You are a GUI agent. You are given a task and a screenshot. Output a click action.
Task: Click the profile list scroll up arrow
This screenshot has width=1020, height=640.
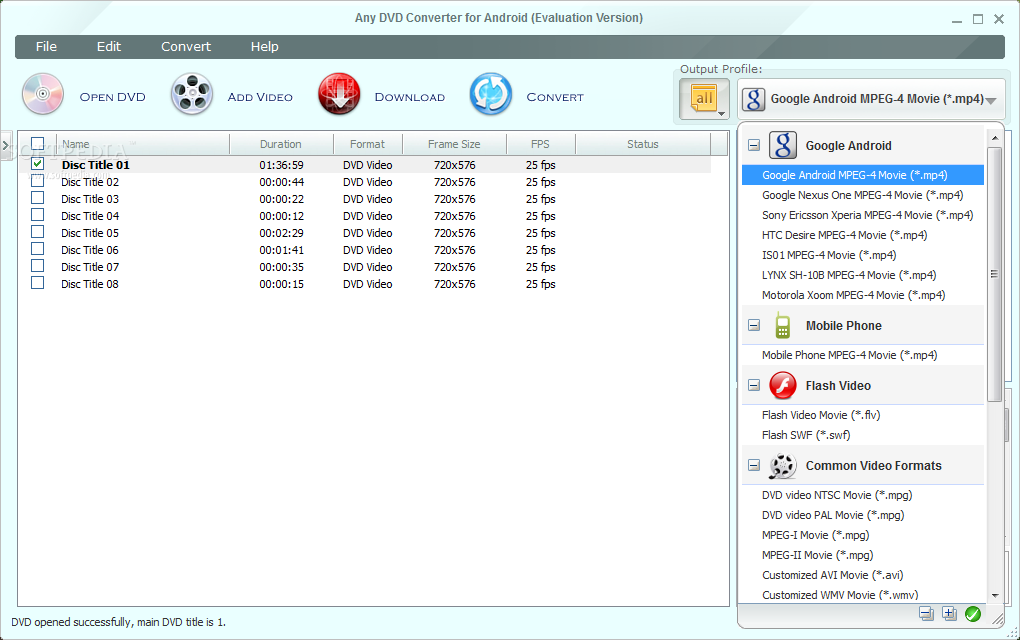995,138
